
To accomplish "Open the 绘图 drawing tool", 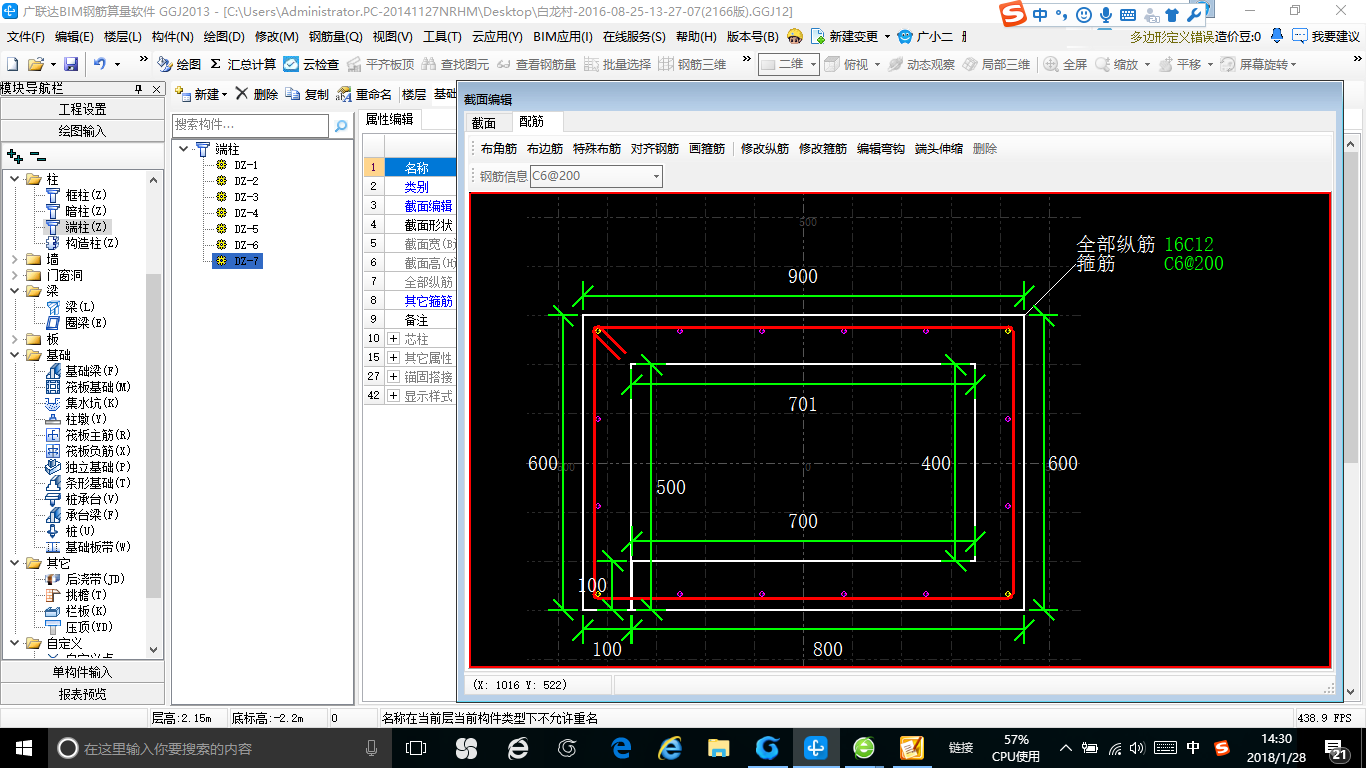I will (x=179, y=64).
